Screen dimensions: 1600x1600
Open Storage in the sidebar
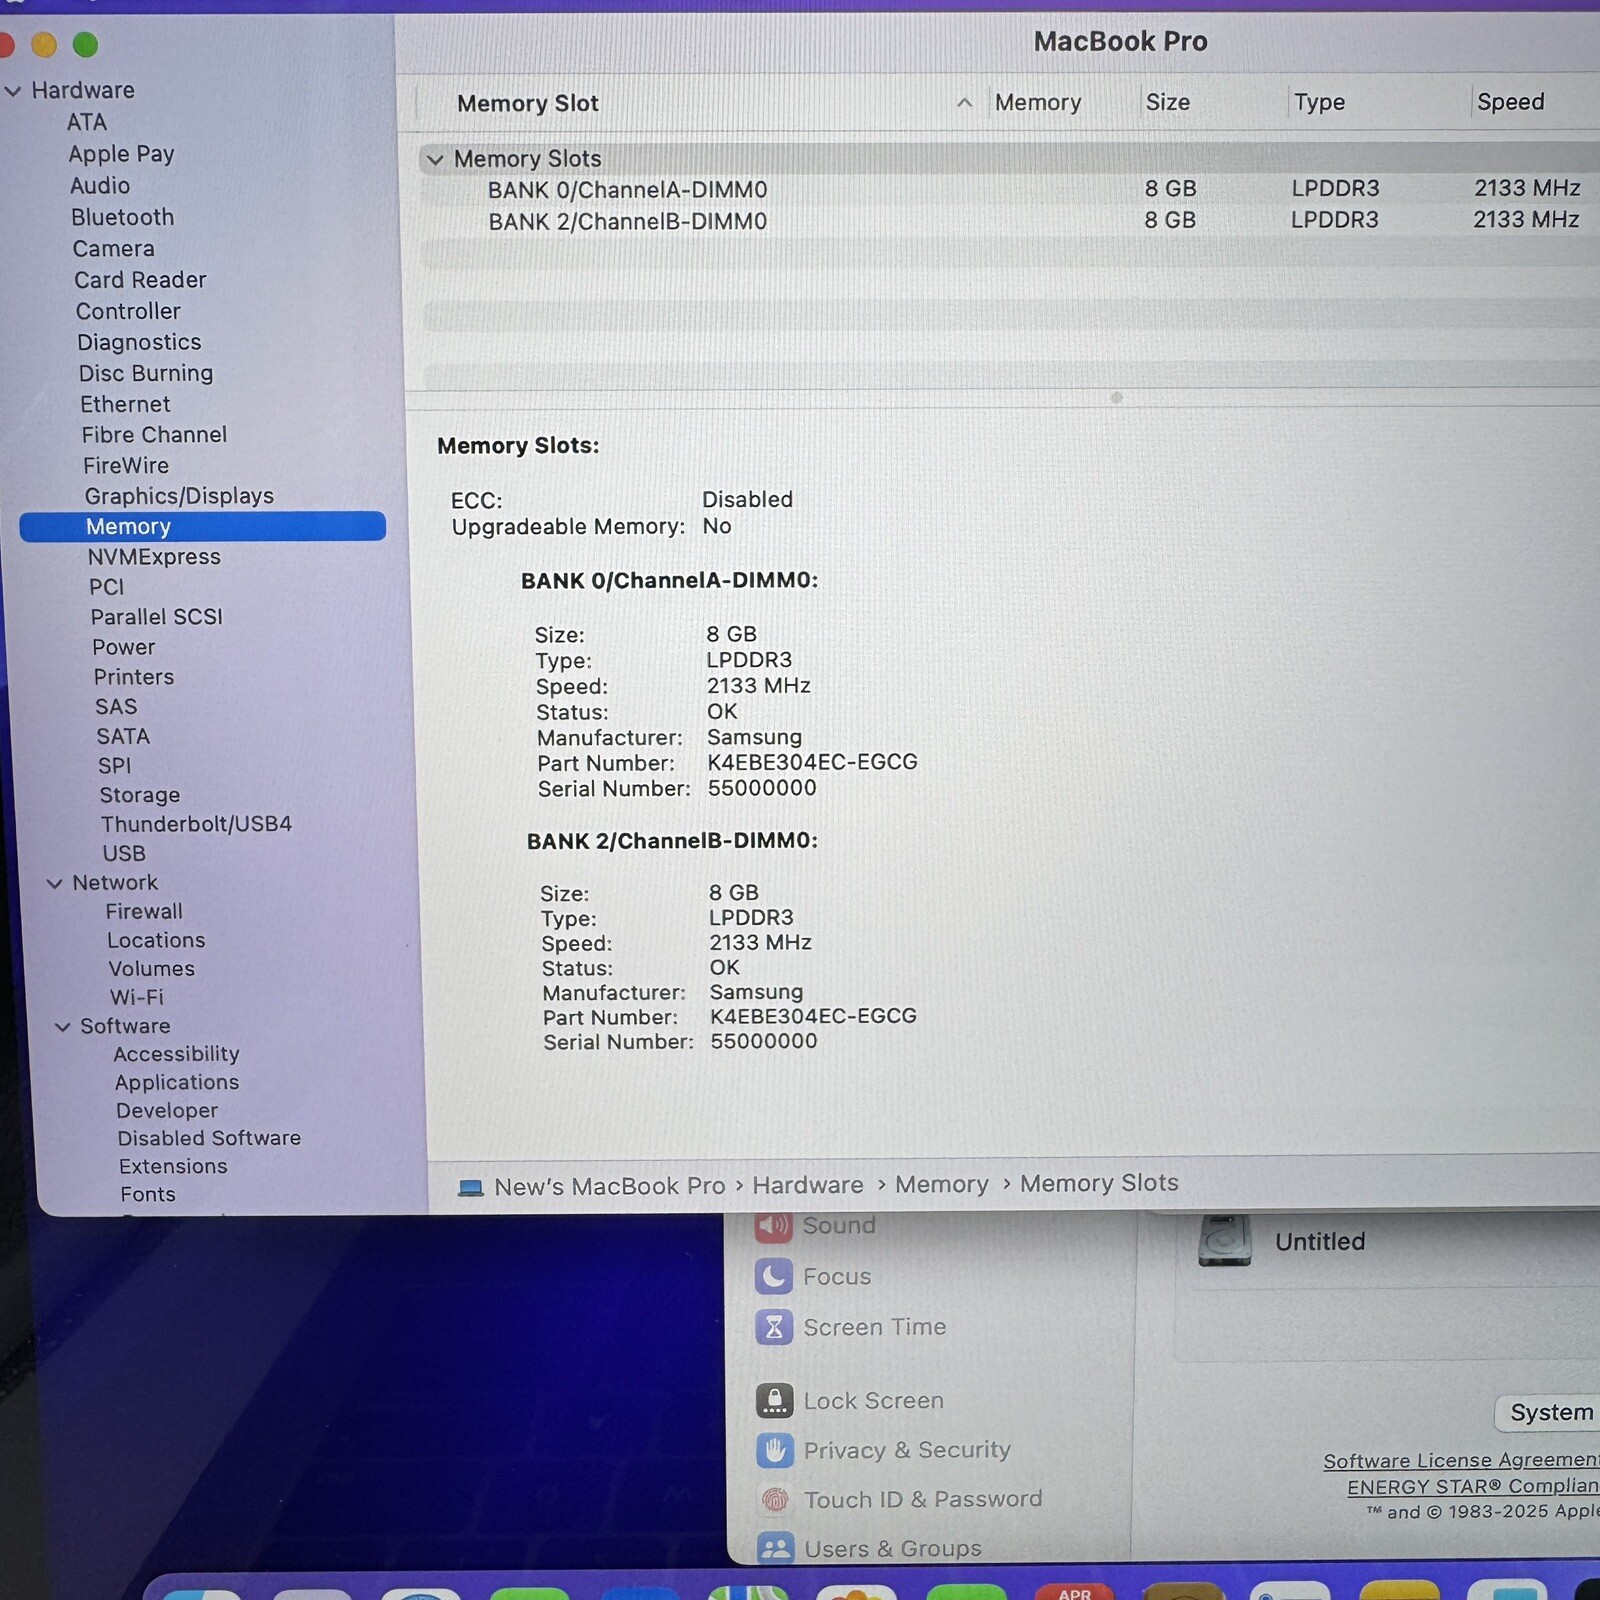point(140,795)
